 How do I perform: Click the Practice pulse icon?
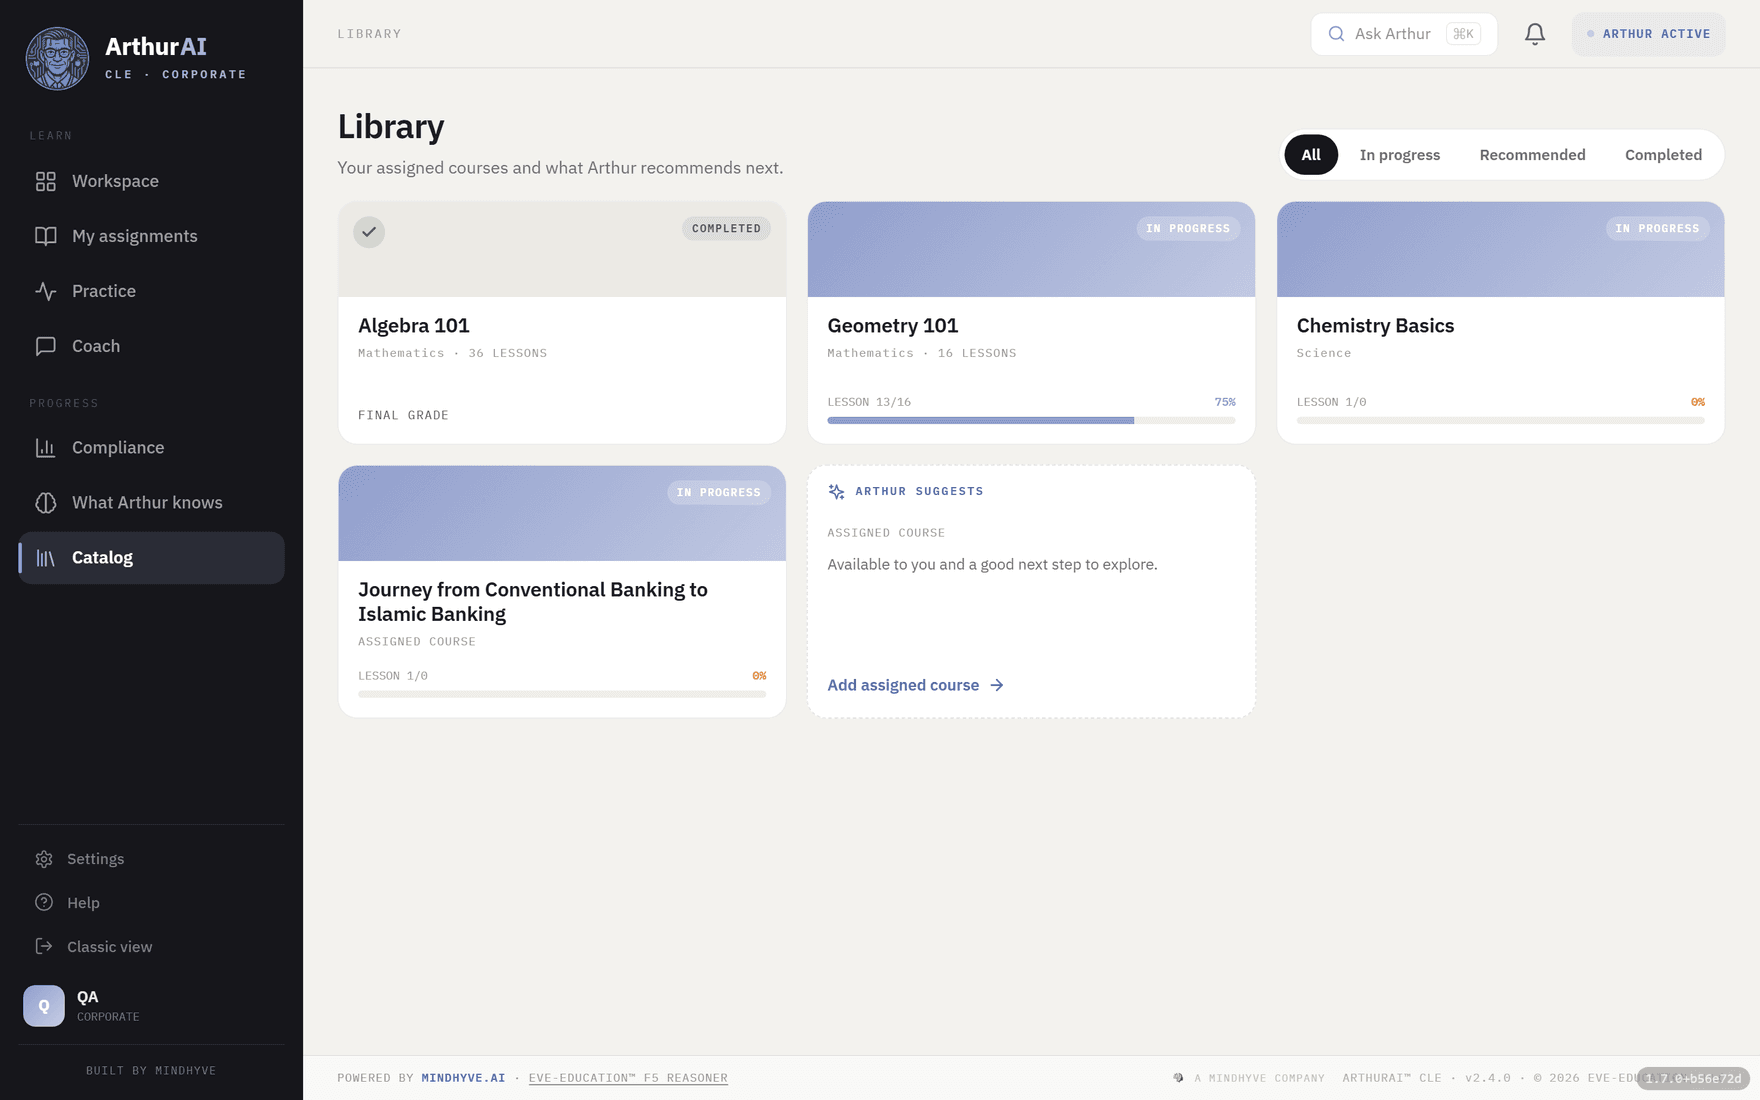coord(46,291)
